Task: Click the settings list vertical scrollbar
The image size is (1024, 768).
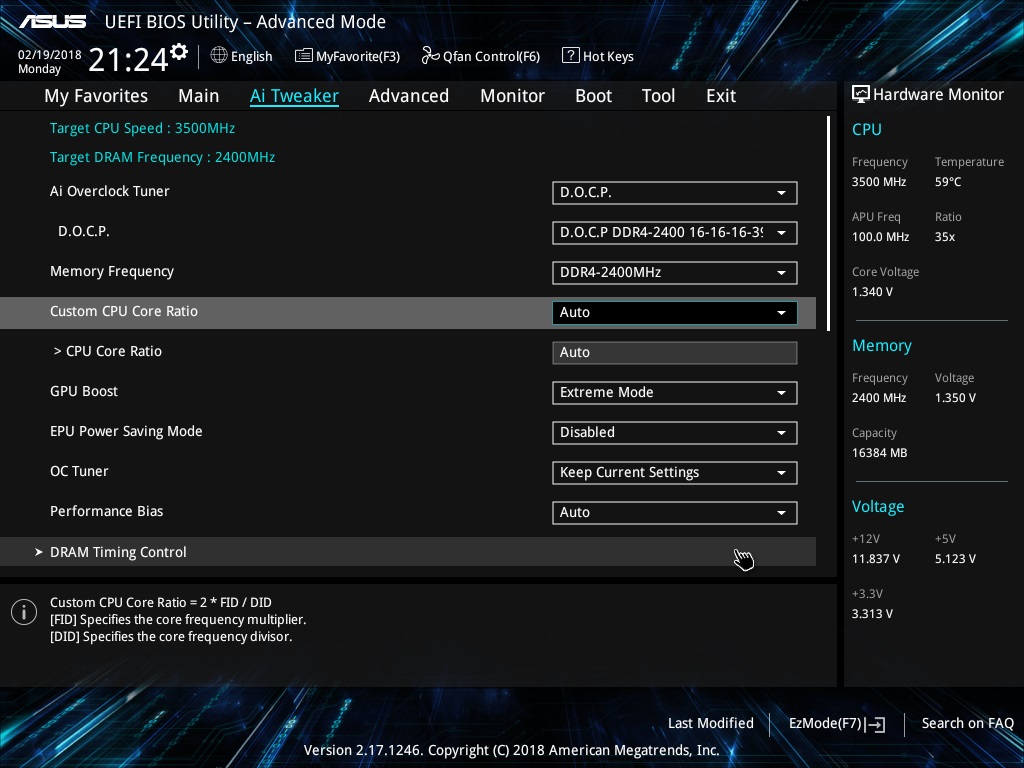Action: tap(828, 223)
